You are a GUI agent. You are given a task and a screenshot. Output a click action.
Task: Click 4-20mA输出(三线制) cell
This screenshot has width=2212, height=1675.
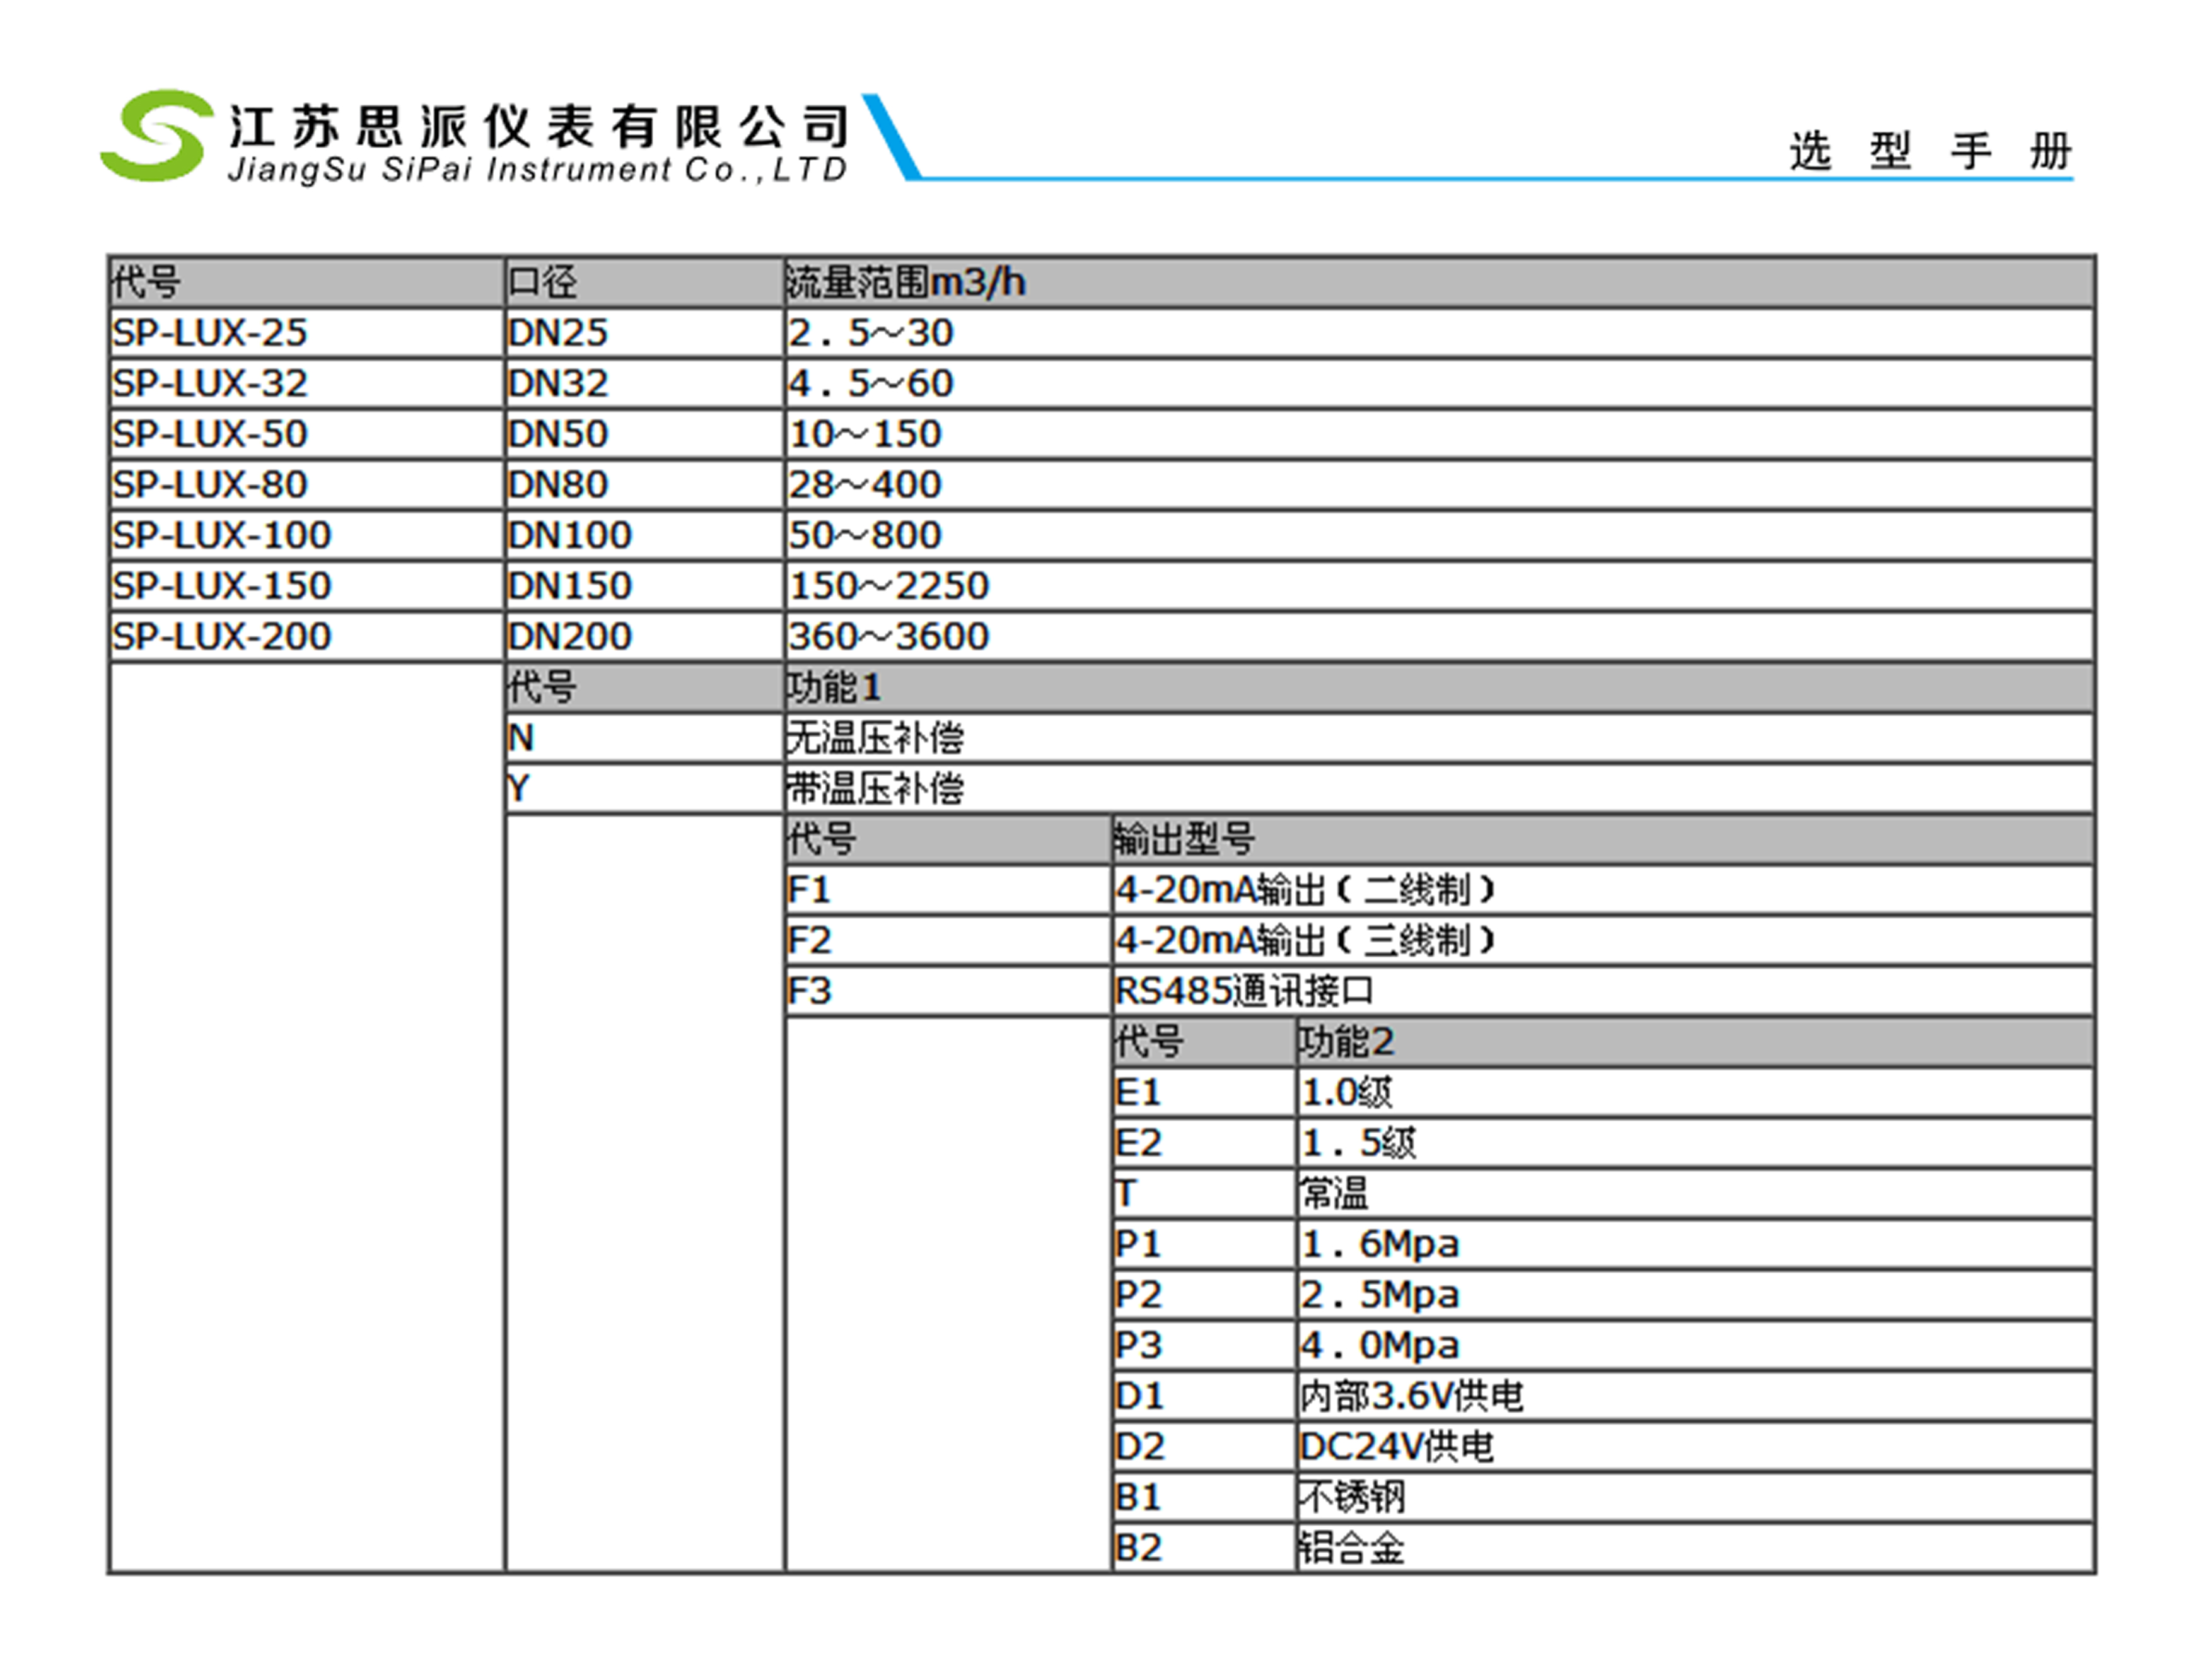1603,940
